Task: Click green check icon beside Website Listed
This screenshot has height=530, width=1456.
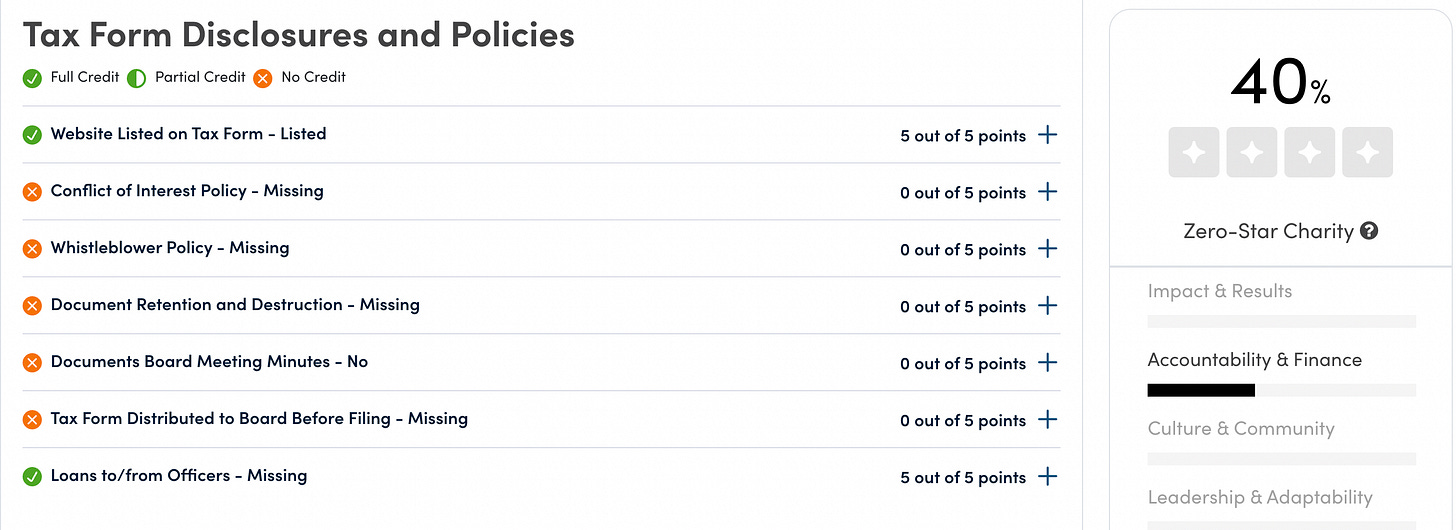Action: pyautogui.click(x=32, y=135)
